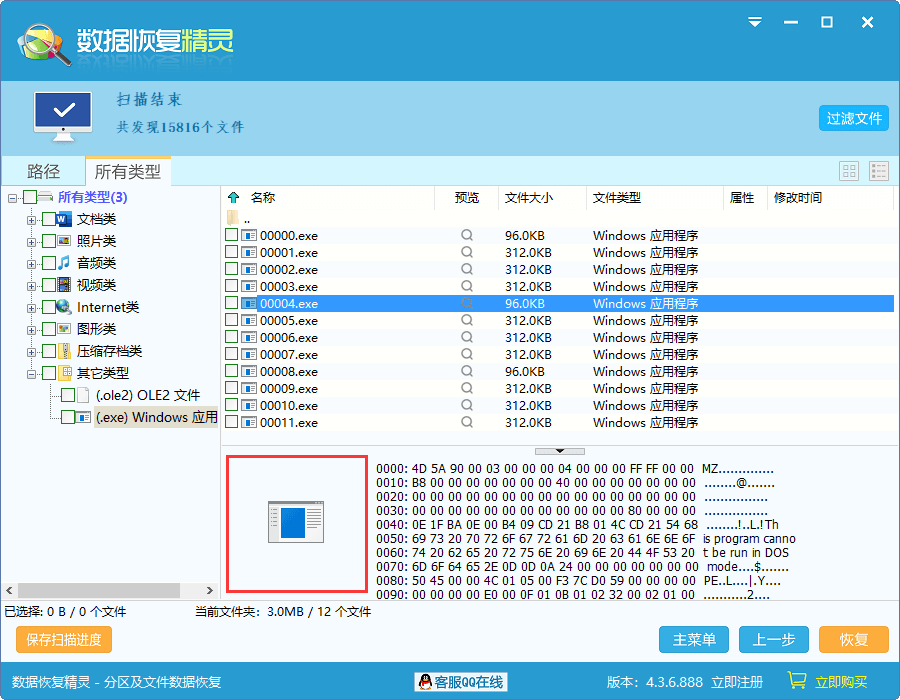Expand the 音频类 tree node
900x700 pixels.
tap(31, 264)
